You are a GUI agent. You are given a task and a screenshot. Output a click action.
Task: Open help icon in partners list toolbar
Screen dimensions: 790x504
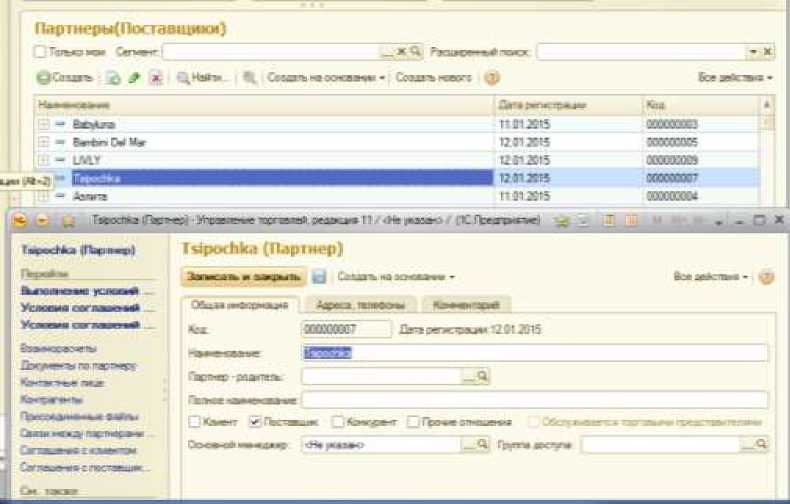[492, 78]
